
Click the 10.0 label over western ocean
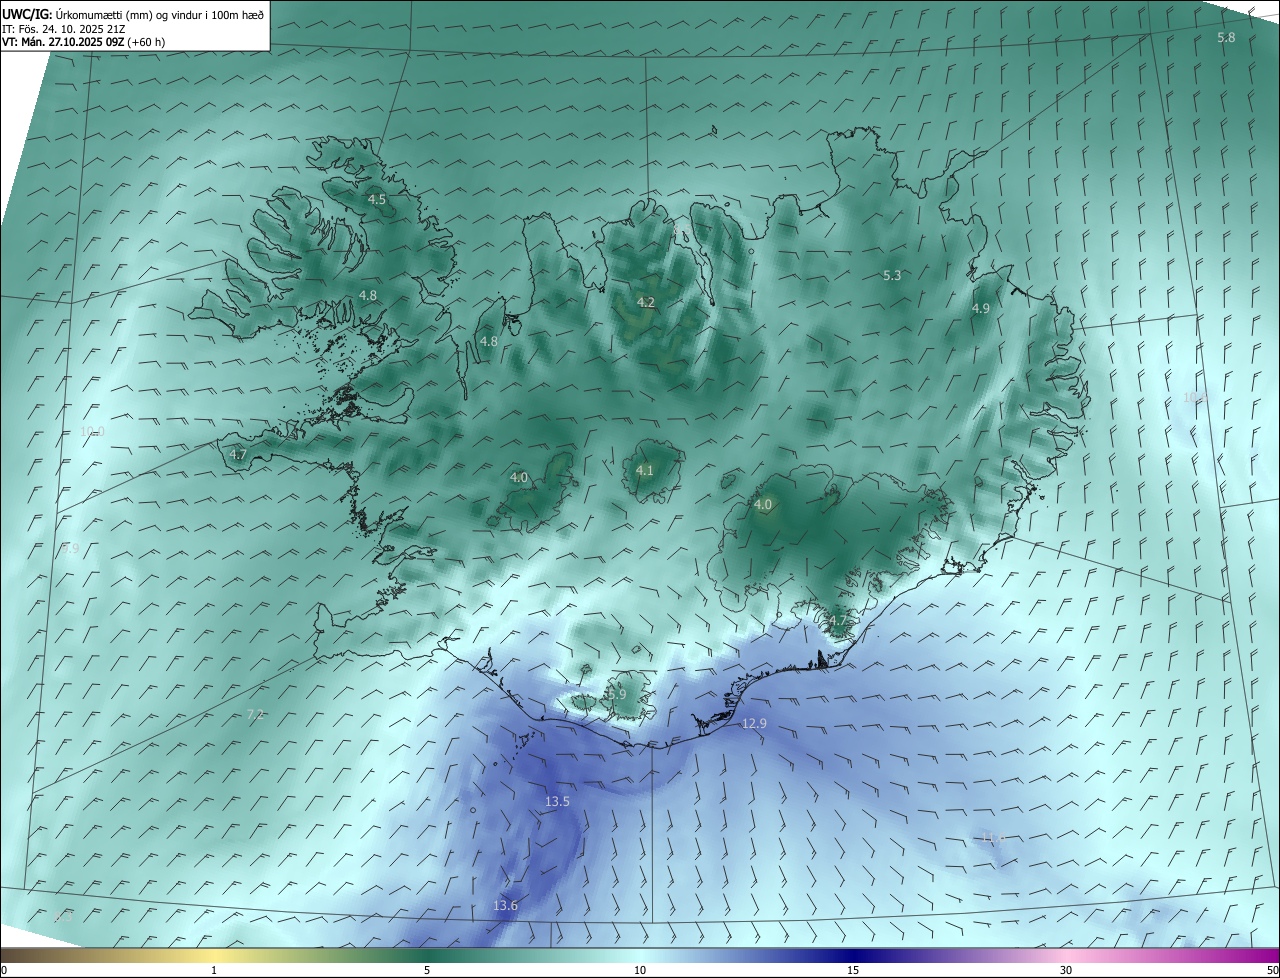coord(92,432)
